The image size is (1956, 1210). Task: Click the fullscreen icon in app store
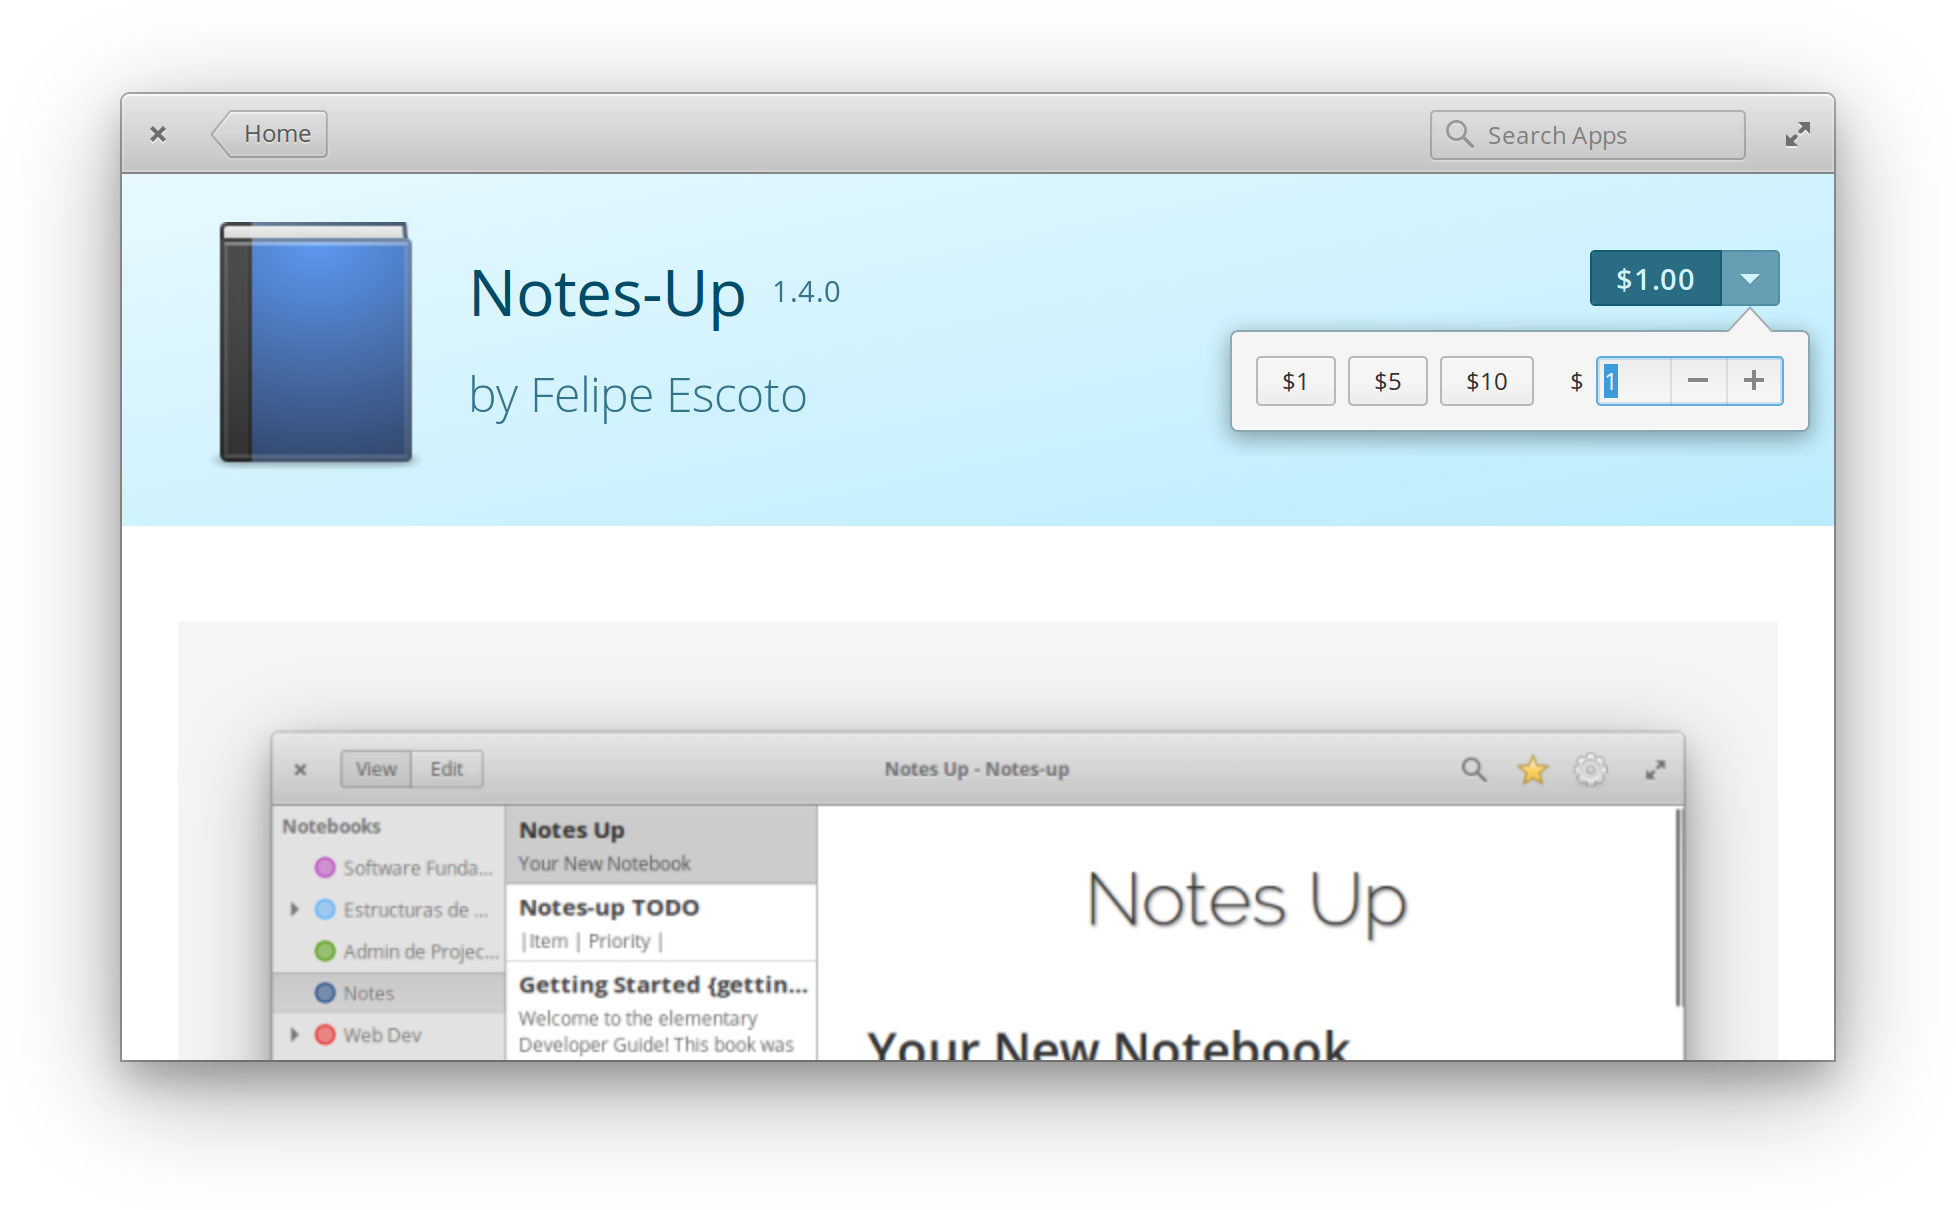(1797, 133)
